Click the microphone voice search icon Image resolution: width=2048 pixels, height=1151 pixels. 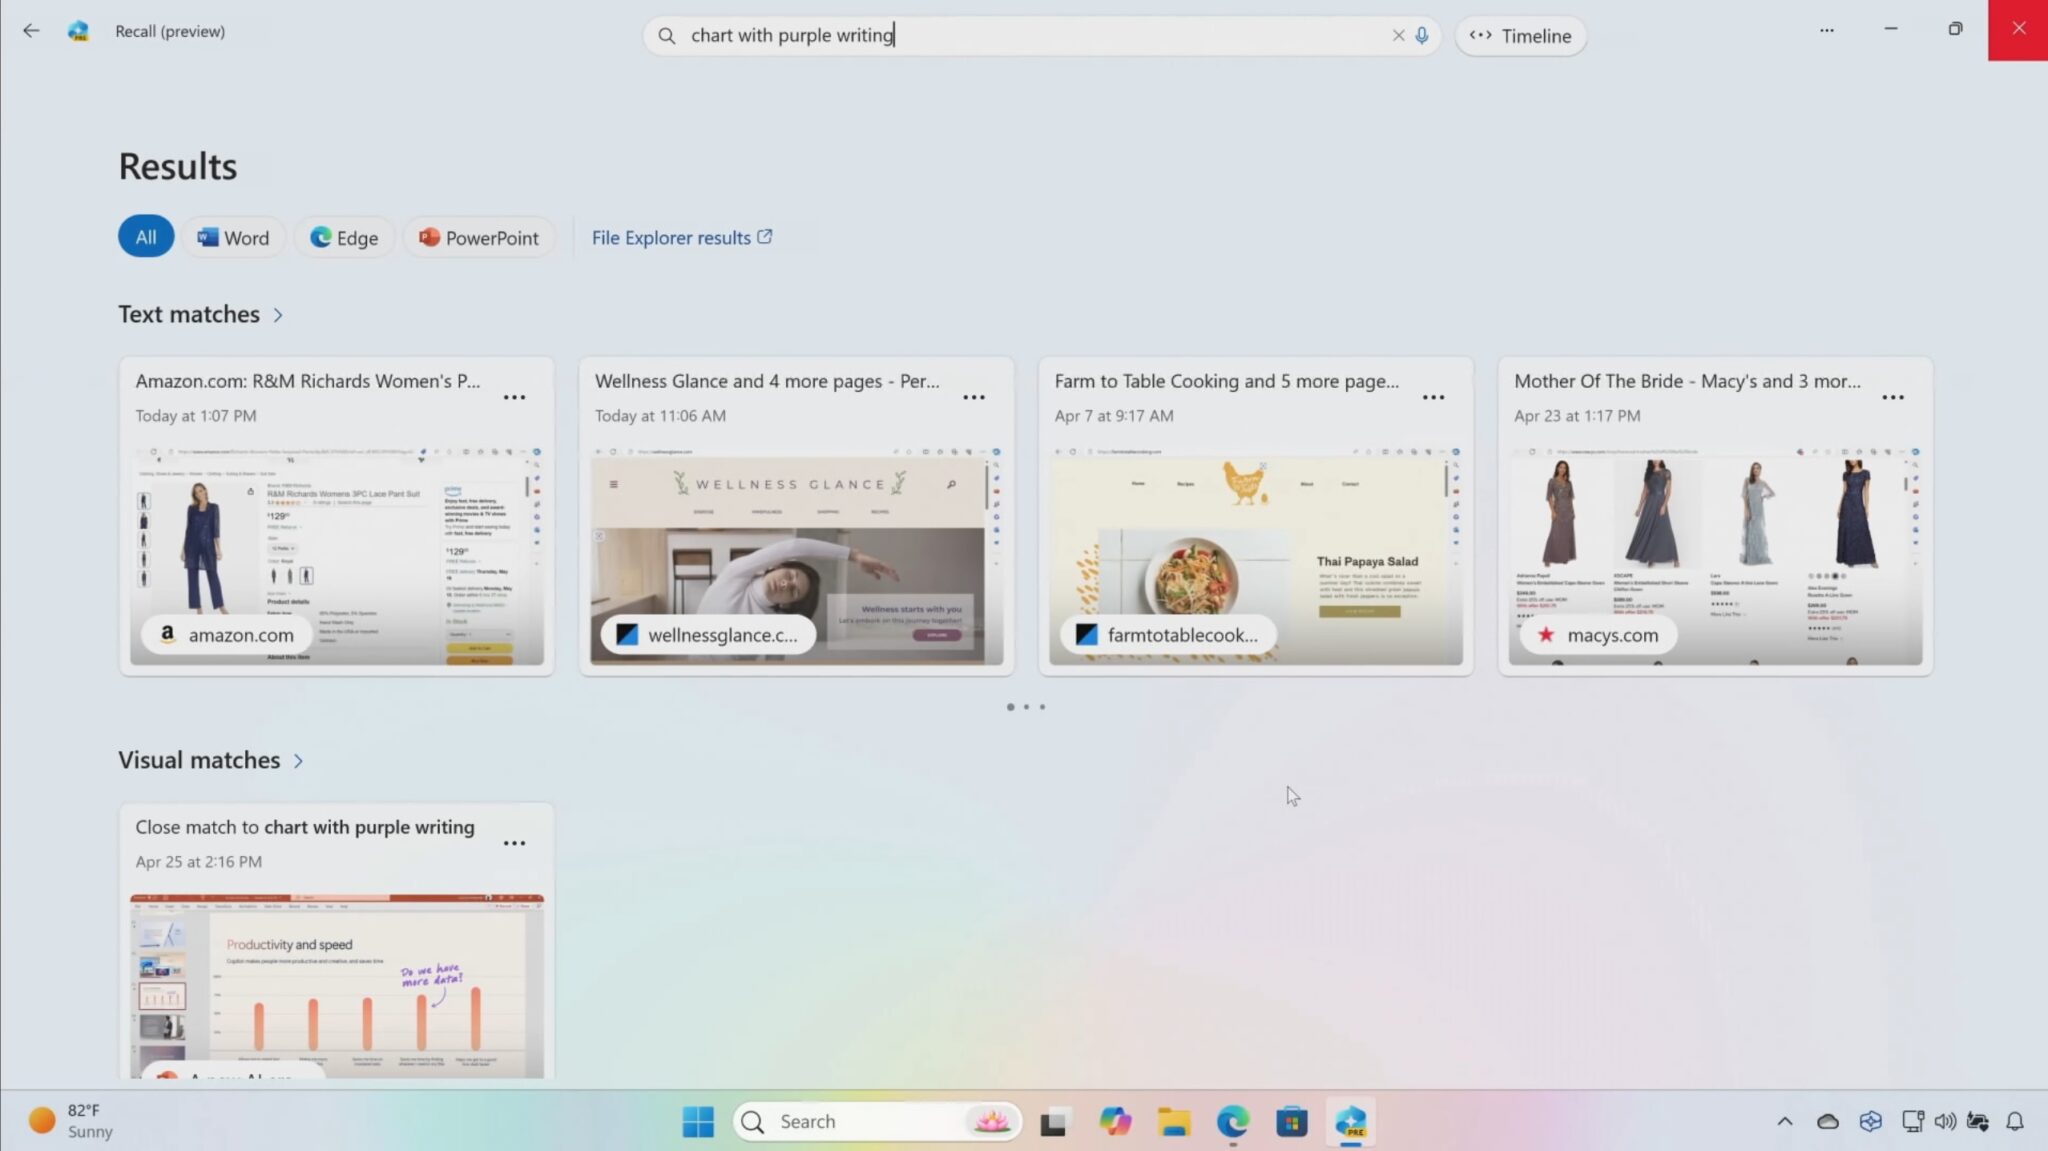click(1422, 36)
